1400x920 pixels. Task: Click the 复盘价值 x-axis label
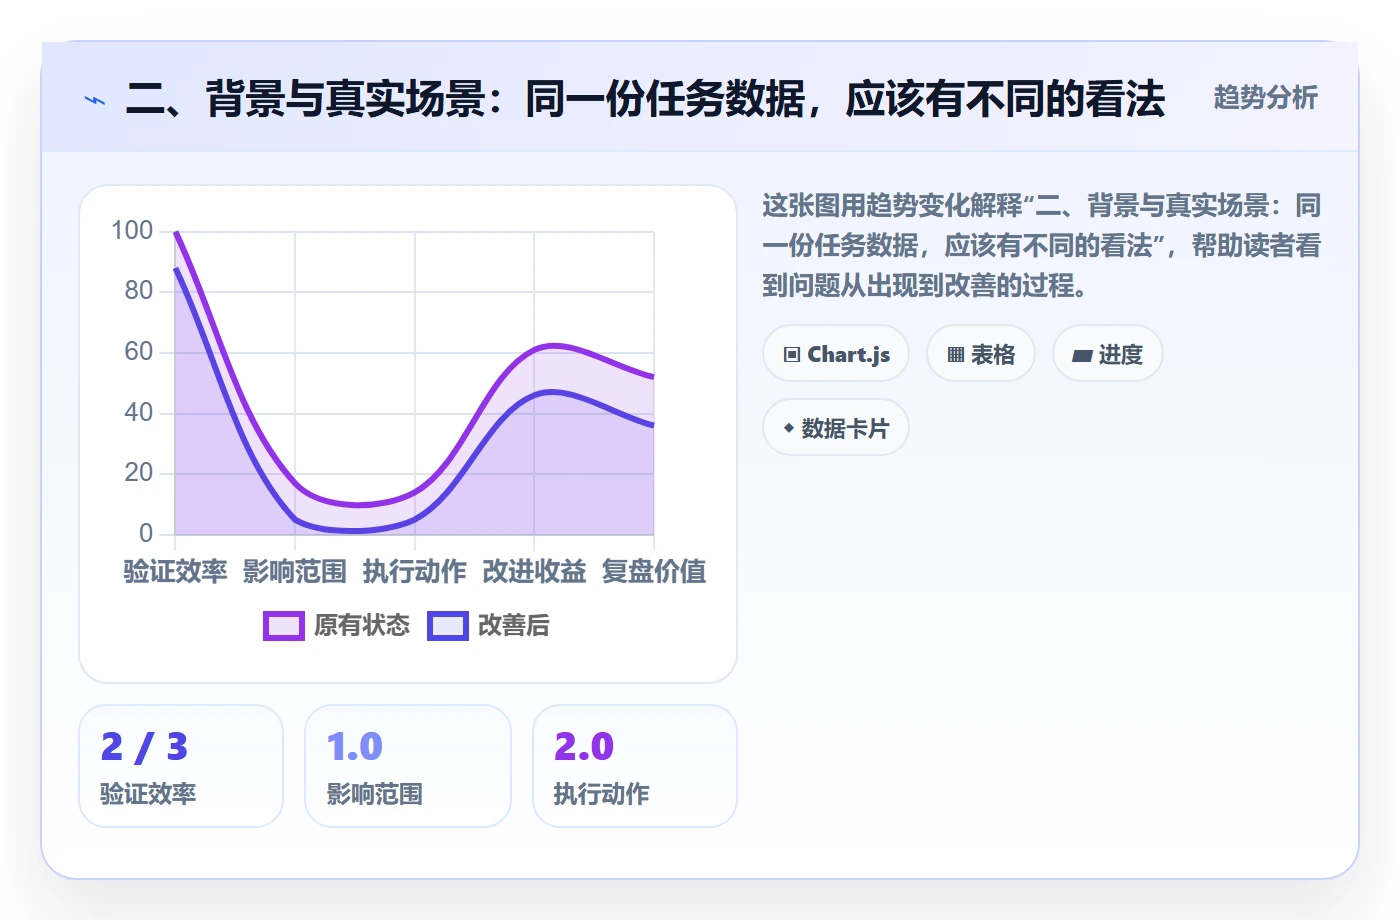[654, 571]
